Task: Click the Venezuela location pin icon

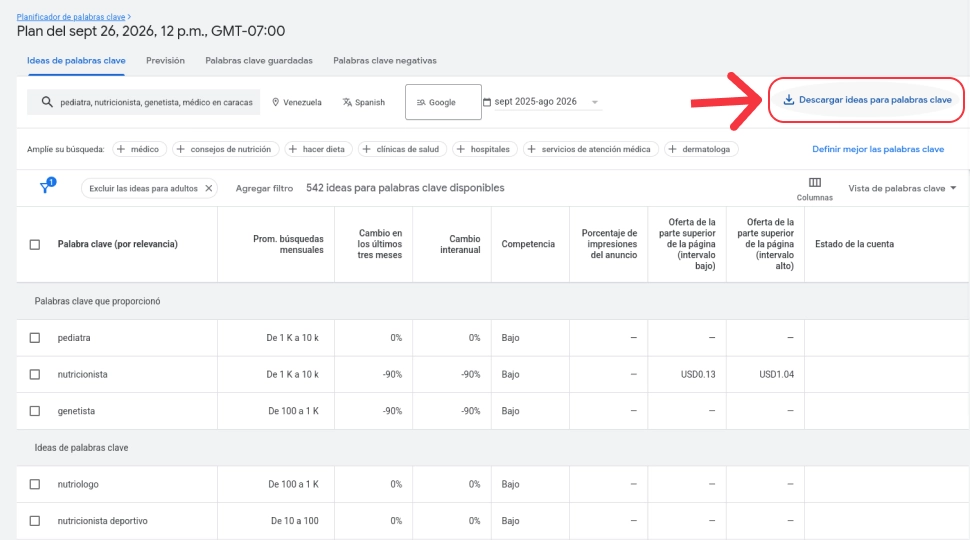Action: (276, 102)
